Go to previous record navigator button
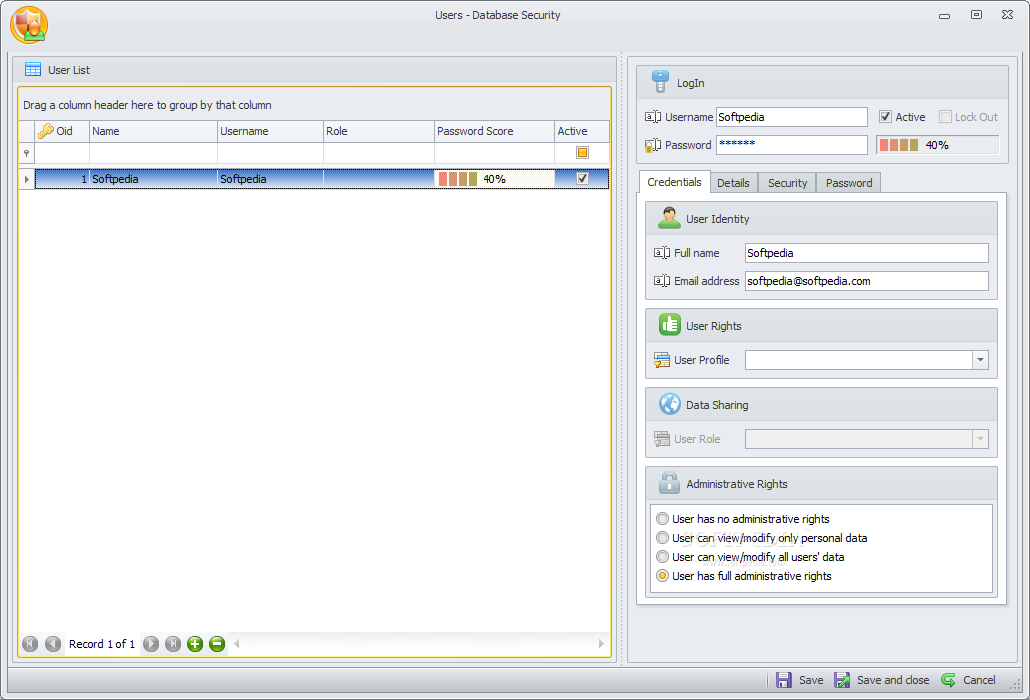Image resolution: width=1030 pixels, height=700 pixels. point(53,644)
